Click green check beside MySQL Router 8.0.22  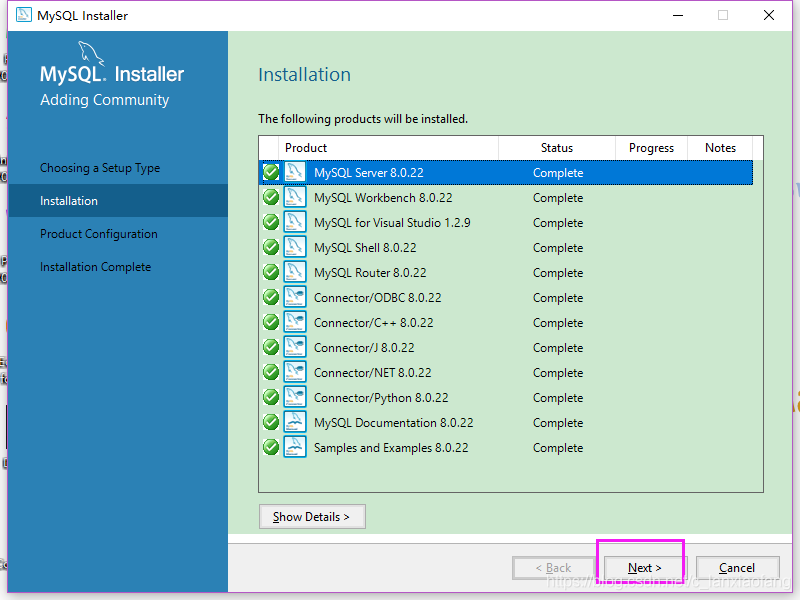pos(271,272)
